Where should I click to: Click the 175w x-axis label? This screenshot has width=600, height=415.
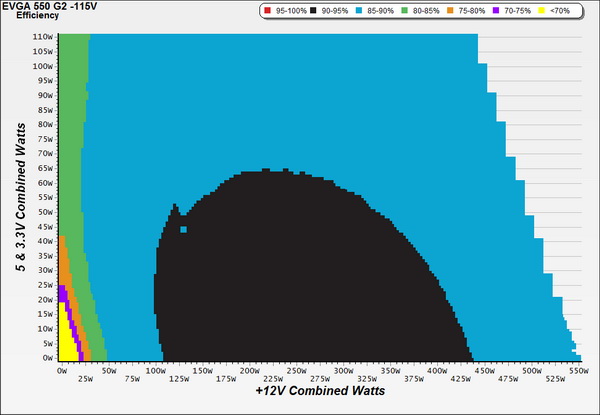[226, 379]
